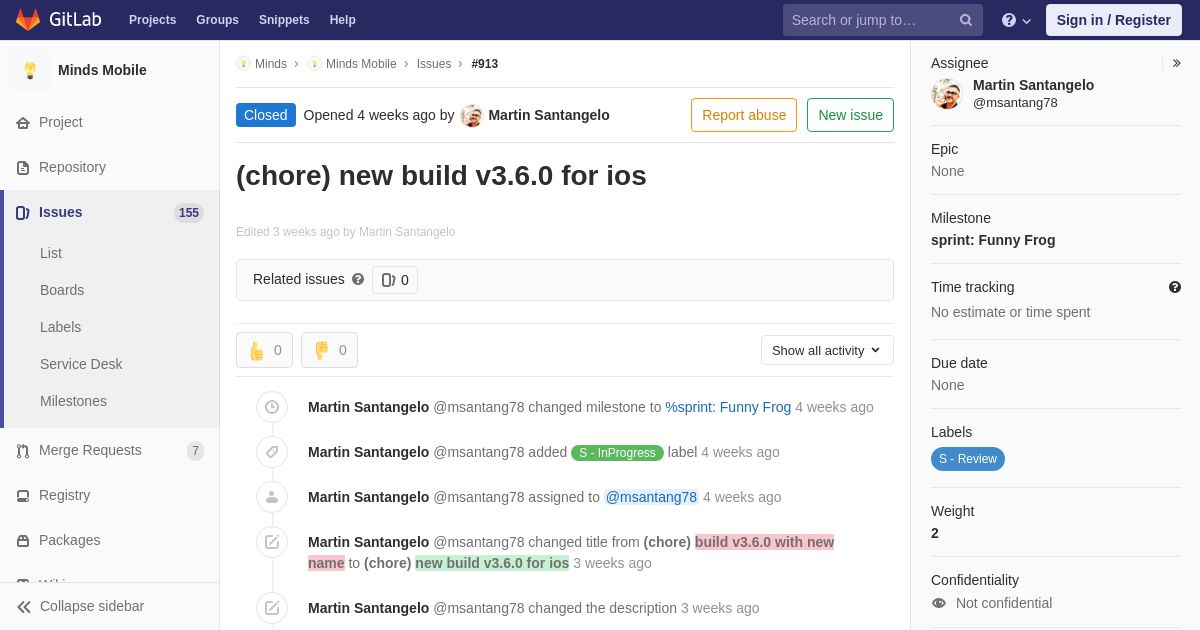
Task: Click the search magnifier icon
Action: pos(966,20)
